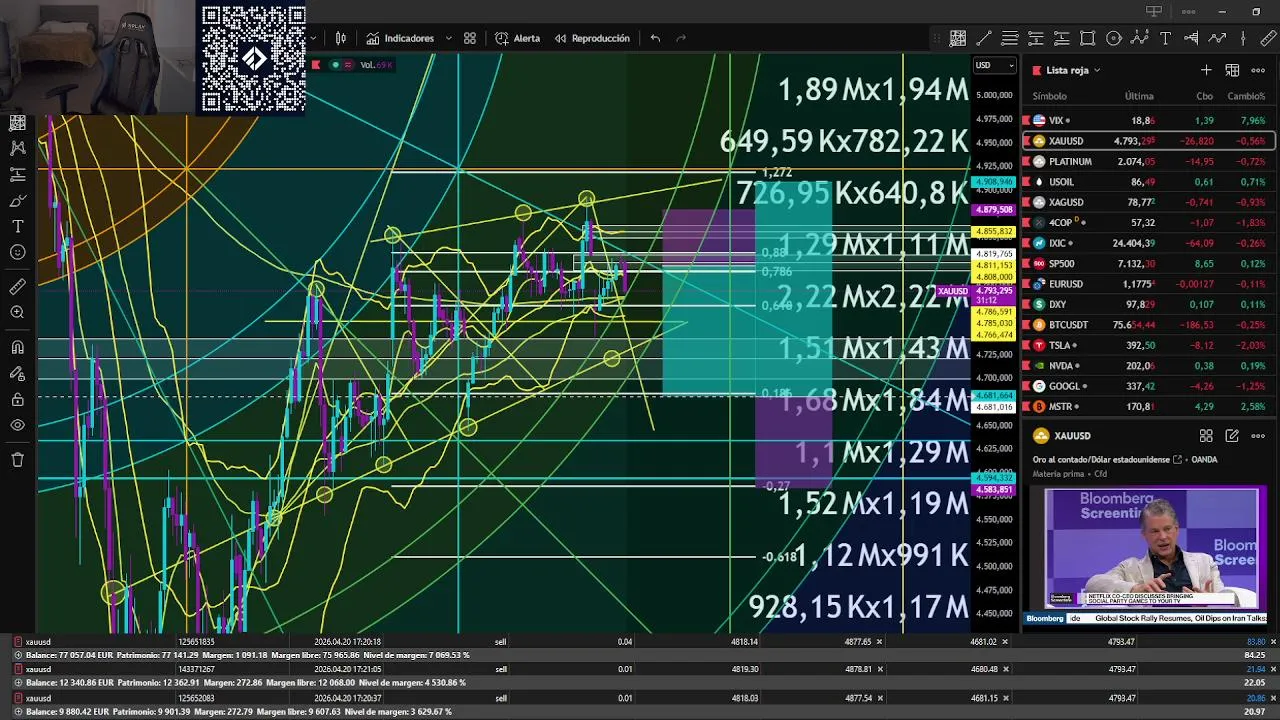Sort watchlist by Símbolo column
Image resolution: width=1280 pixels, height=720 pixels.
[x=1049, y=96]
